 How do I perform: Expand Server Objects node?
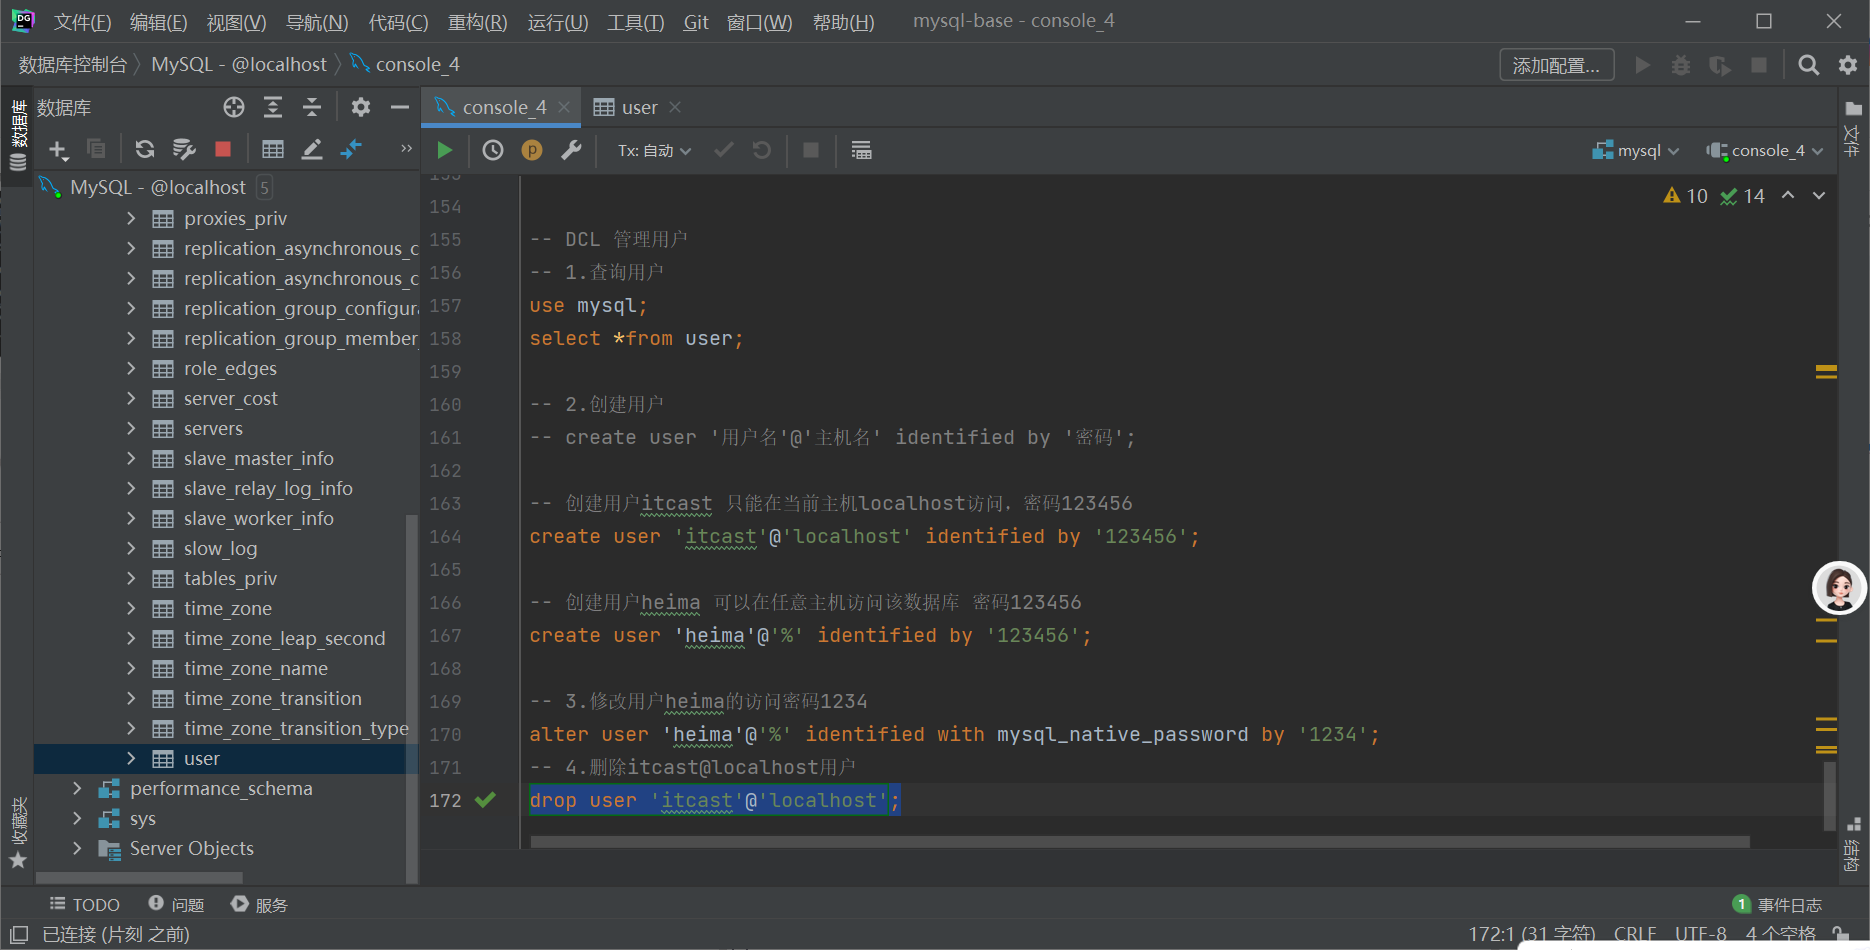point(77,848)
